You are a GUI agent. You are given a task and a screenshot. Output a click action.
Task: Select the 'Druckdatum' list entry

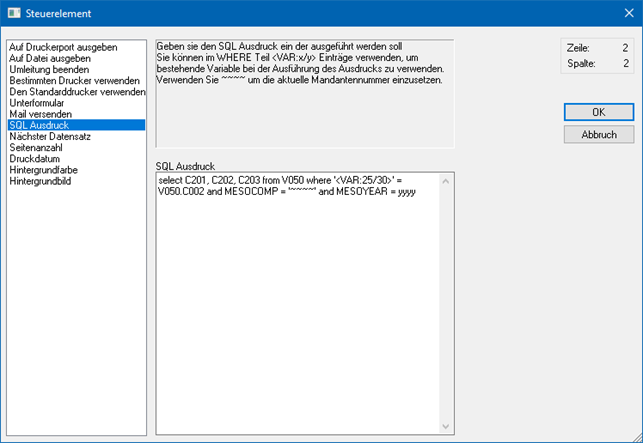pos(35,158)
